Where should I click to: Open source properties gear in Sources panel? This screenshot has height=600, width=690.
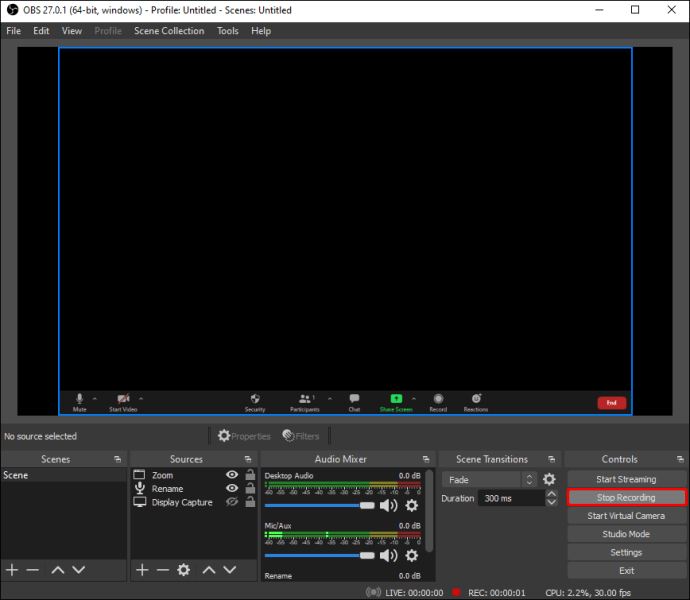(184, 570)
